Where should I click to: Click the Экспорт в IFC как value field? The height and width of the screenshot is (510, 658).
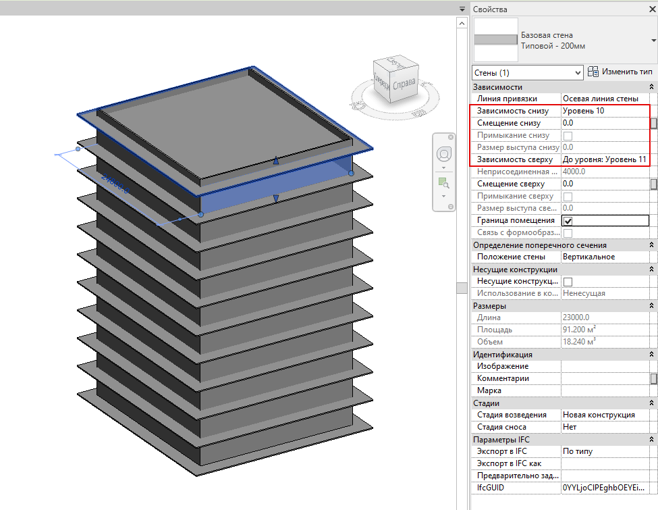tap(605, 464)
